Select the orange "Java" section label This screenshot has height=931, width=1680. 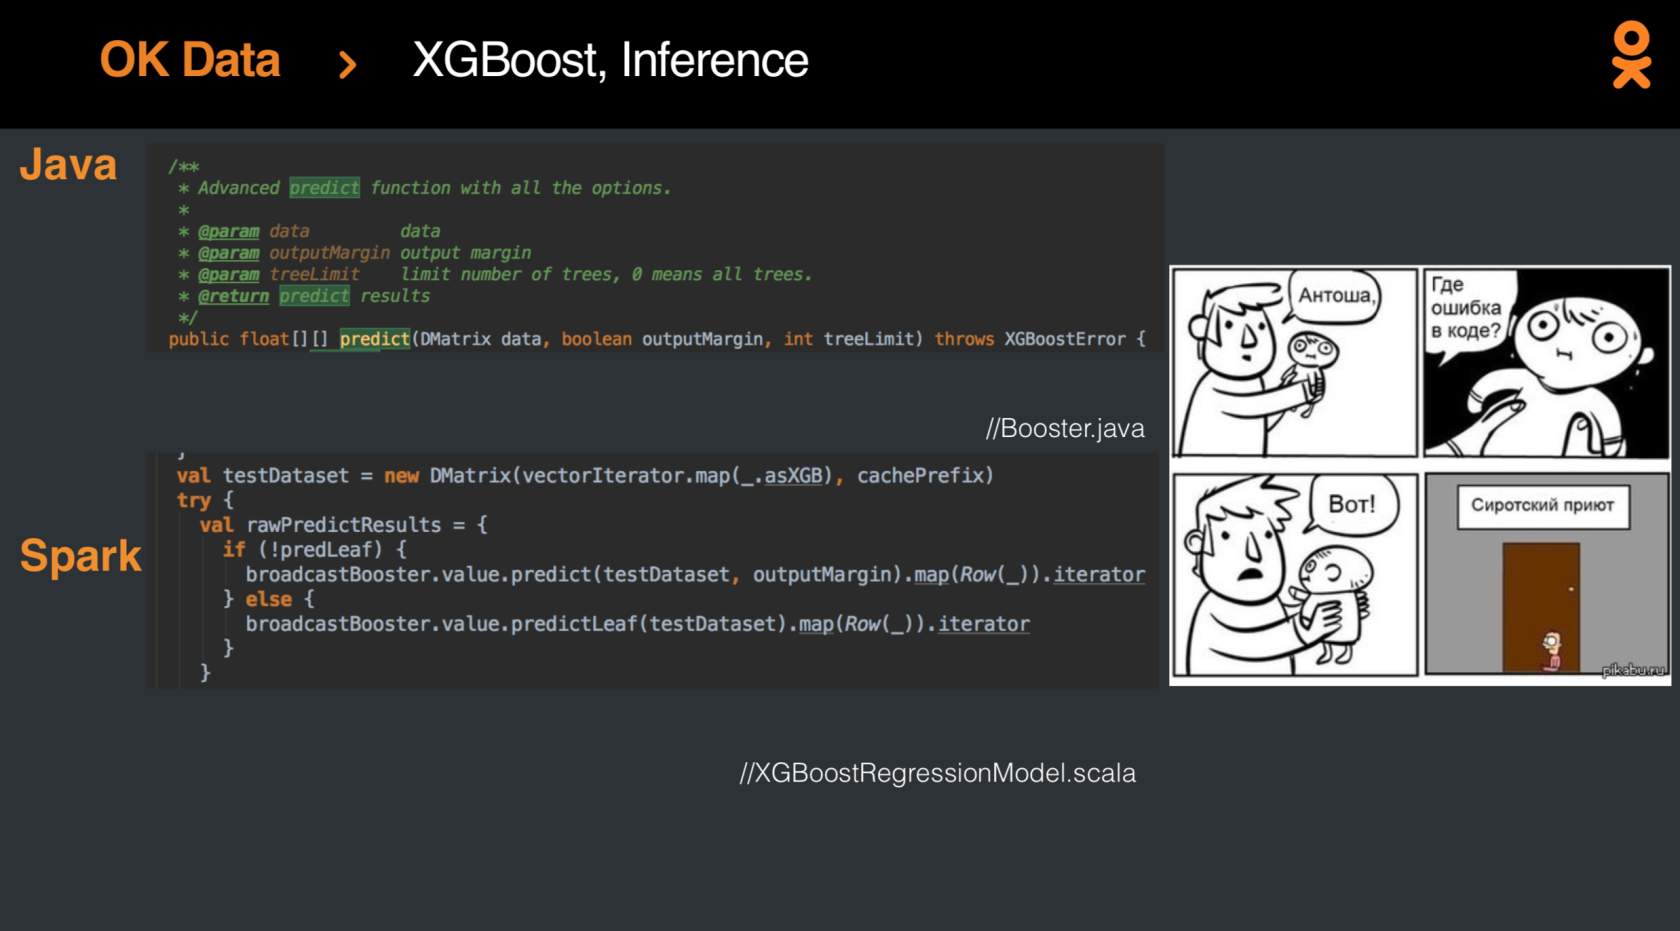[x=68, y=165]
